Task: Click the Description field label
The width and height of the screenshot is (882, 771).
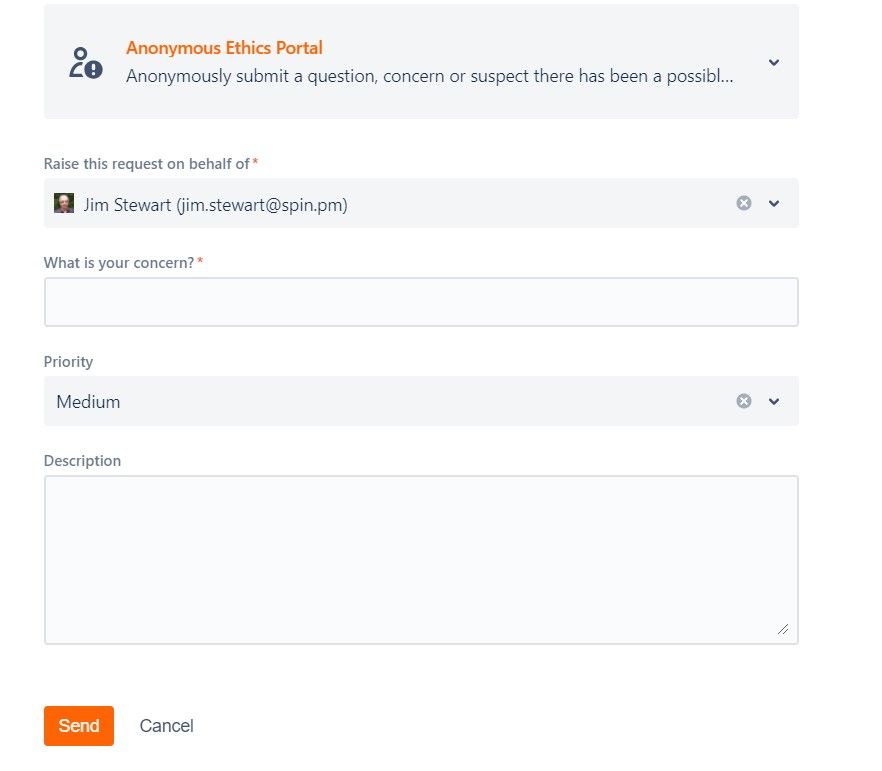Action: pyautogui.click(x=82, y=461)
